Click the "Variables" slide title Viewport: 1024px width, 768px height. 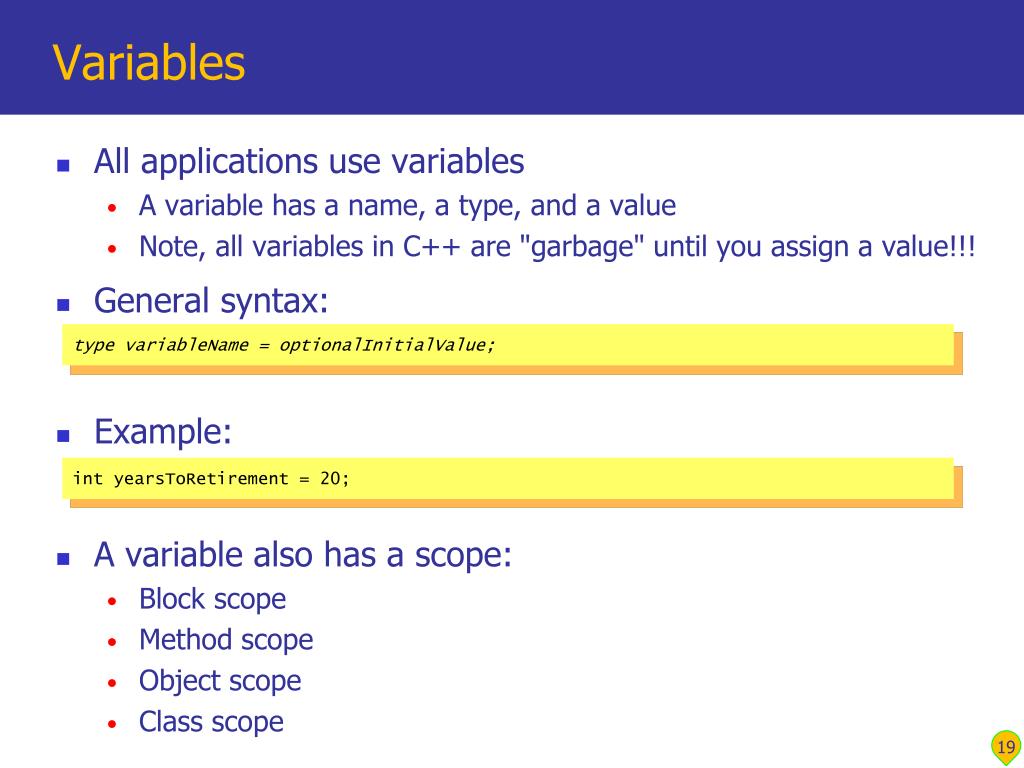(x=149, y=62)
